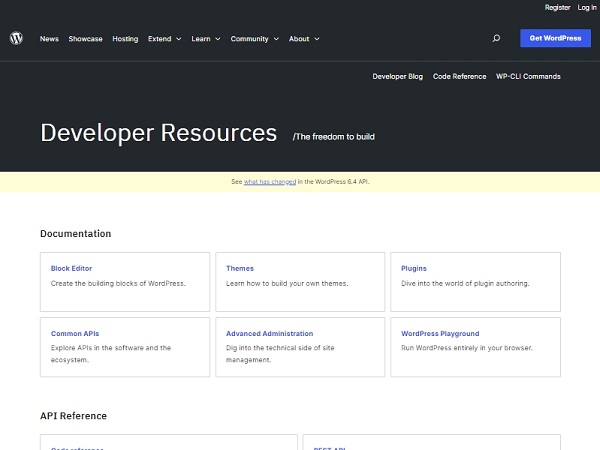Open the News menu item

point(49,39)
